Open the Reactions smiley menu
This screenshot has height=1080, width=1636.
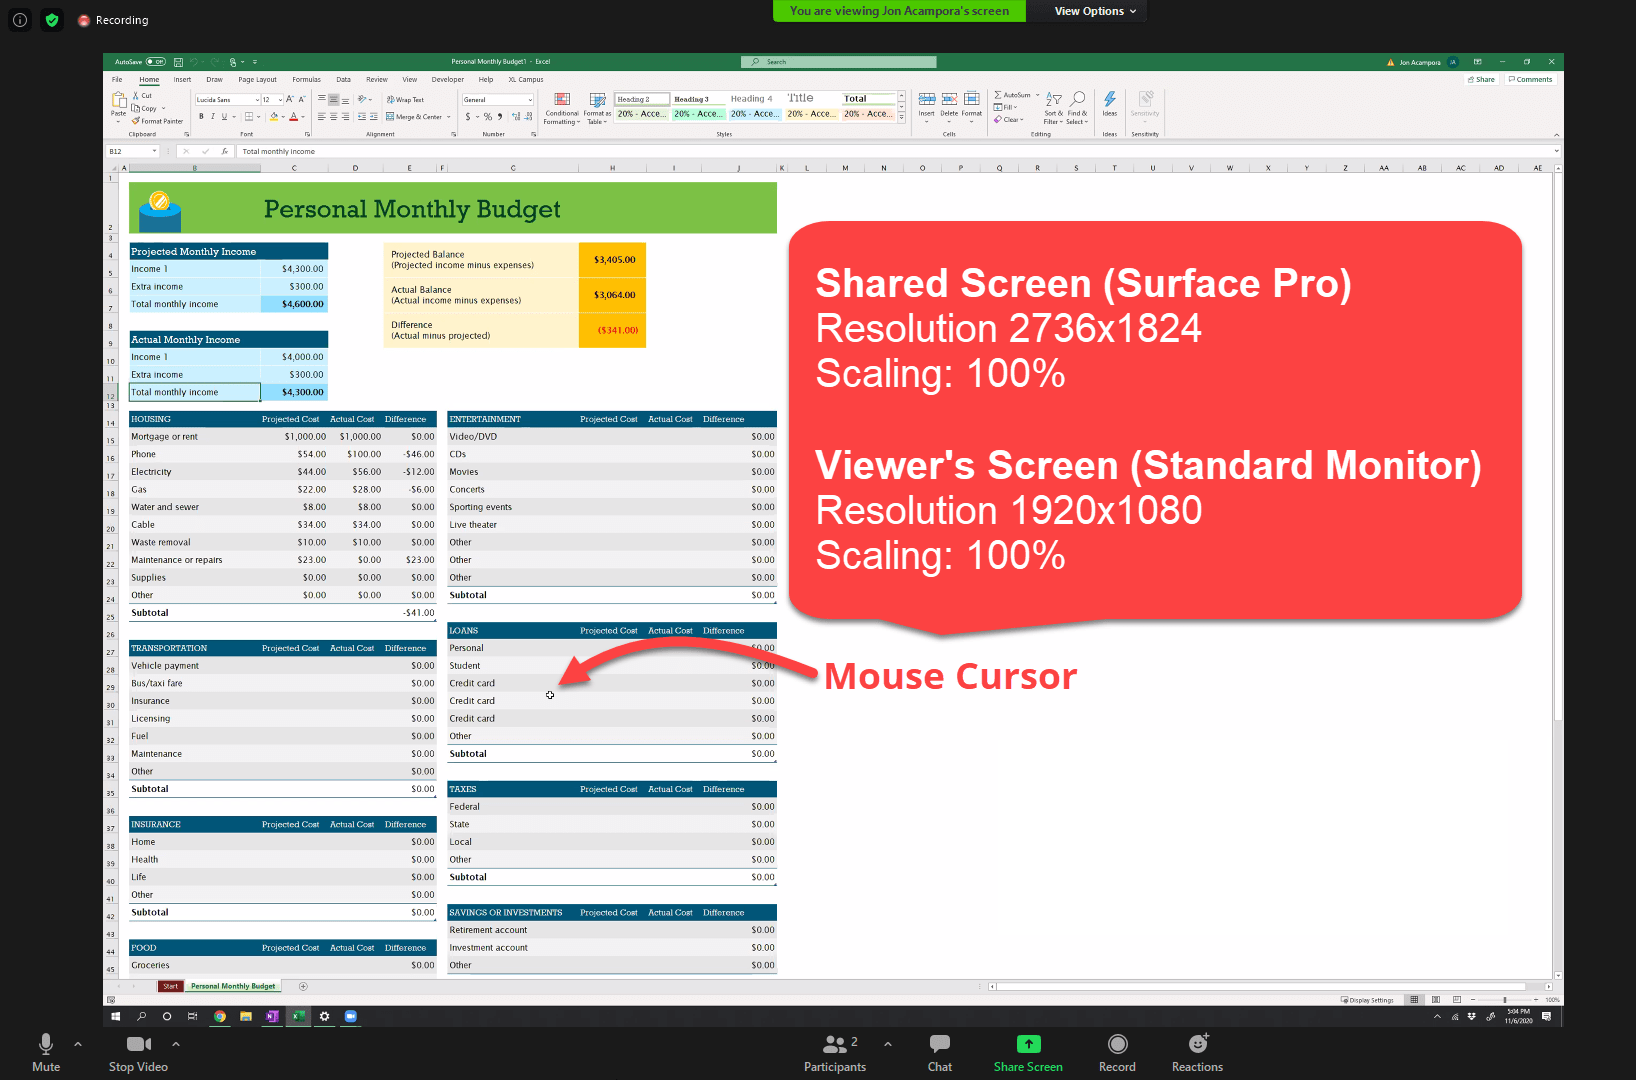(1197, 1044)
